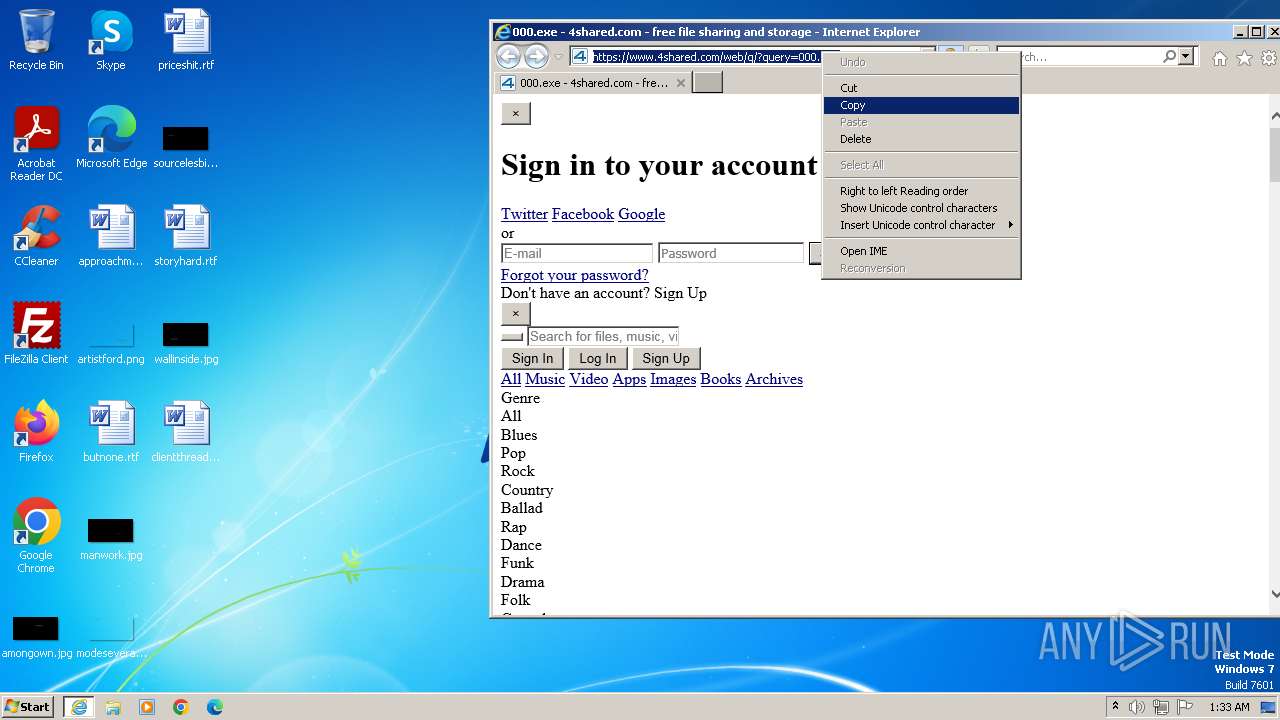The height and width of the screenshot is (720, 1280).
Task: Open a new blank tab button
Action: click(708, 83)
